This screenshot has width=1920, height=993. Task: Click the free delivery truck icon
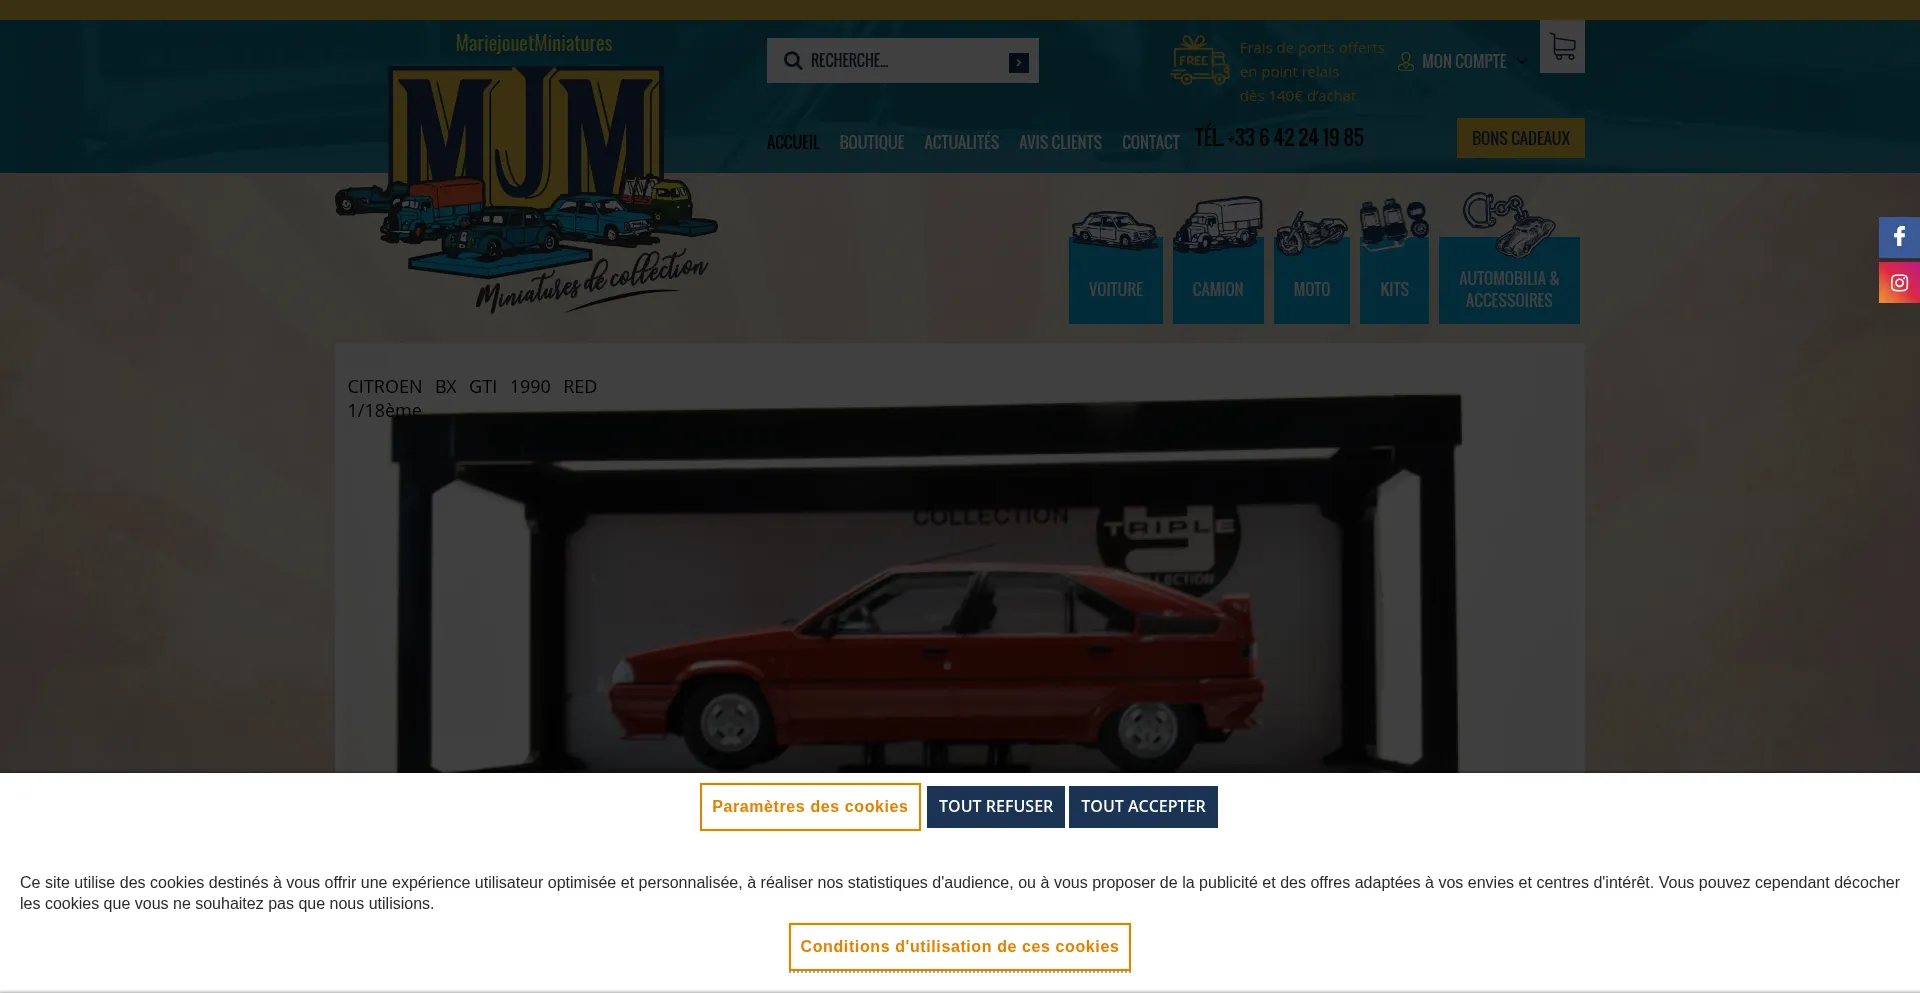[1200, 61]
